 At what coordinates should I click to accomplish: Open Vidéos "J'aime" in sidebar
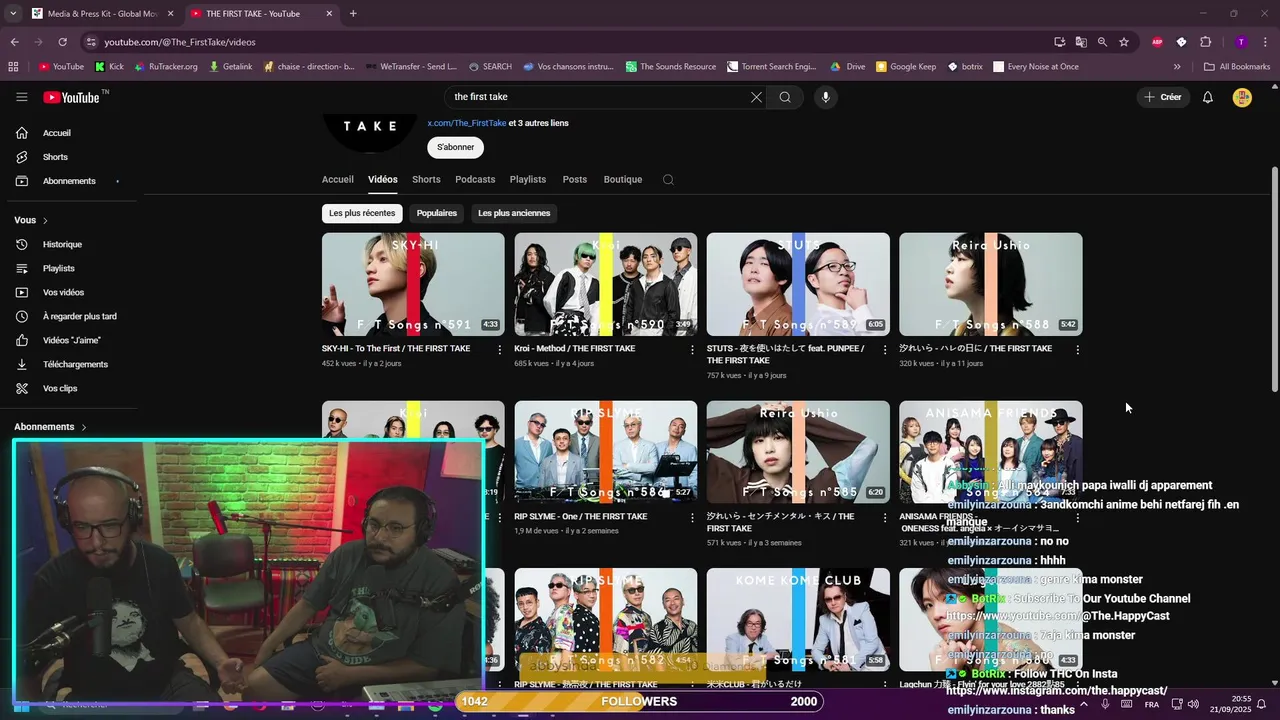coord(72,340)
